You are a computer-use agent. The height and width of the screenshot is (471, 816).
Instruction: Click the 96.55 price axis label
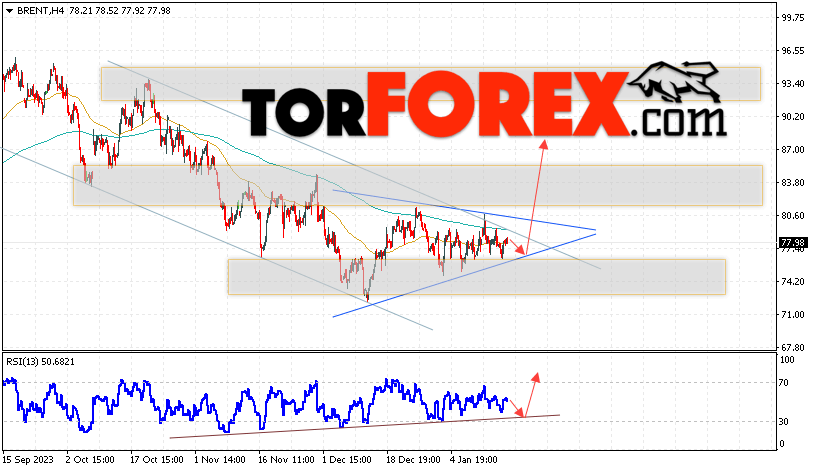pos(793,50)
